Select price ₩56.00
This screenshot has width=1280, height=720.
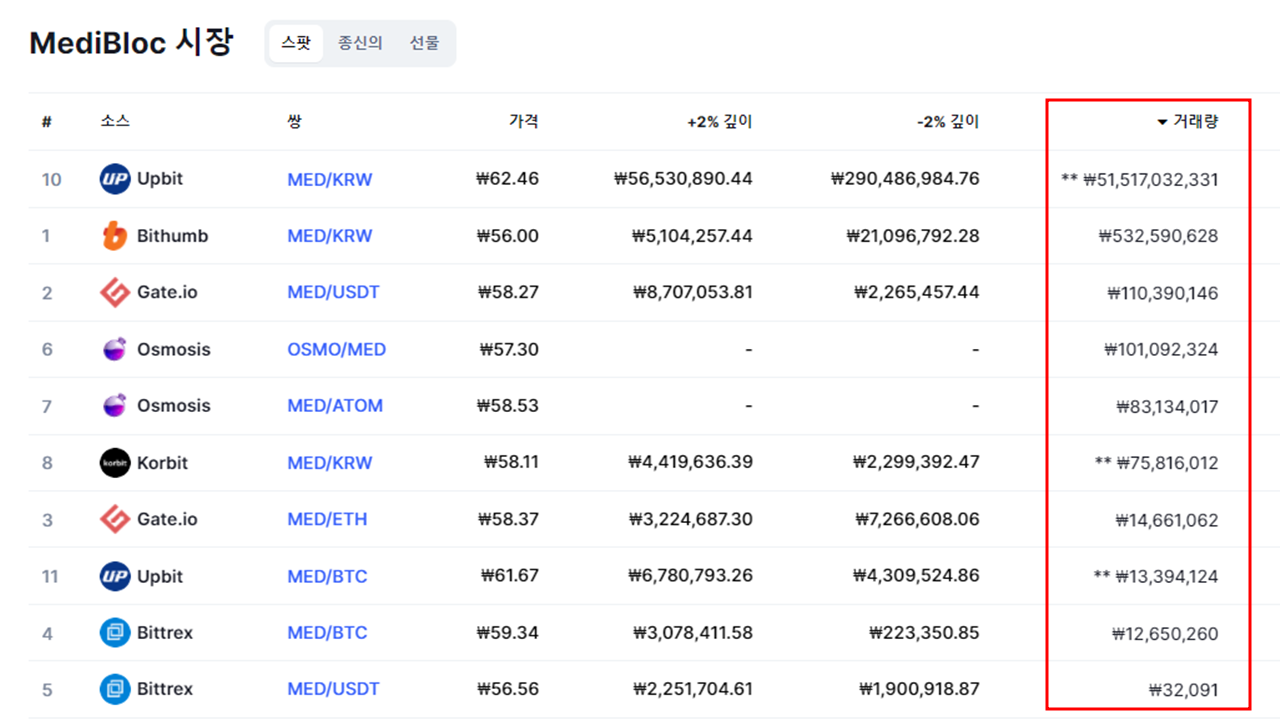pos(508,236)
